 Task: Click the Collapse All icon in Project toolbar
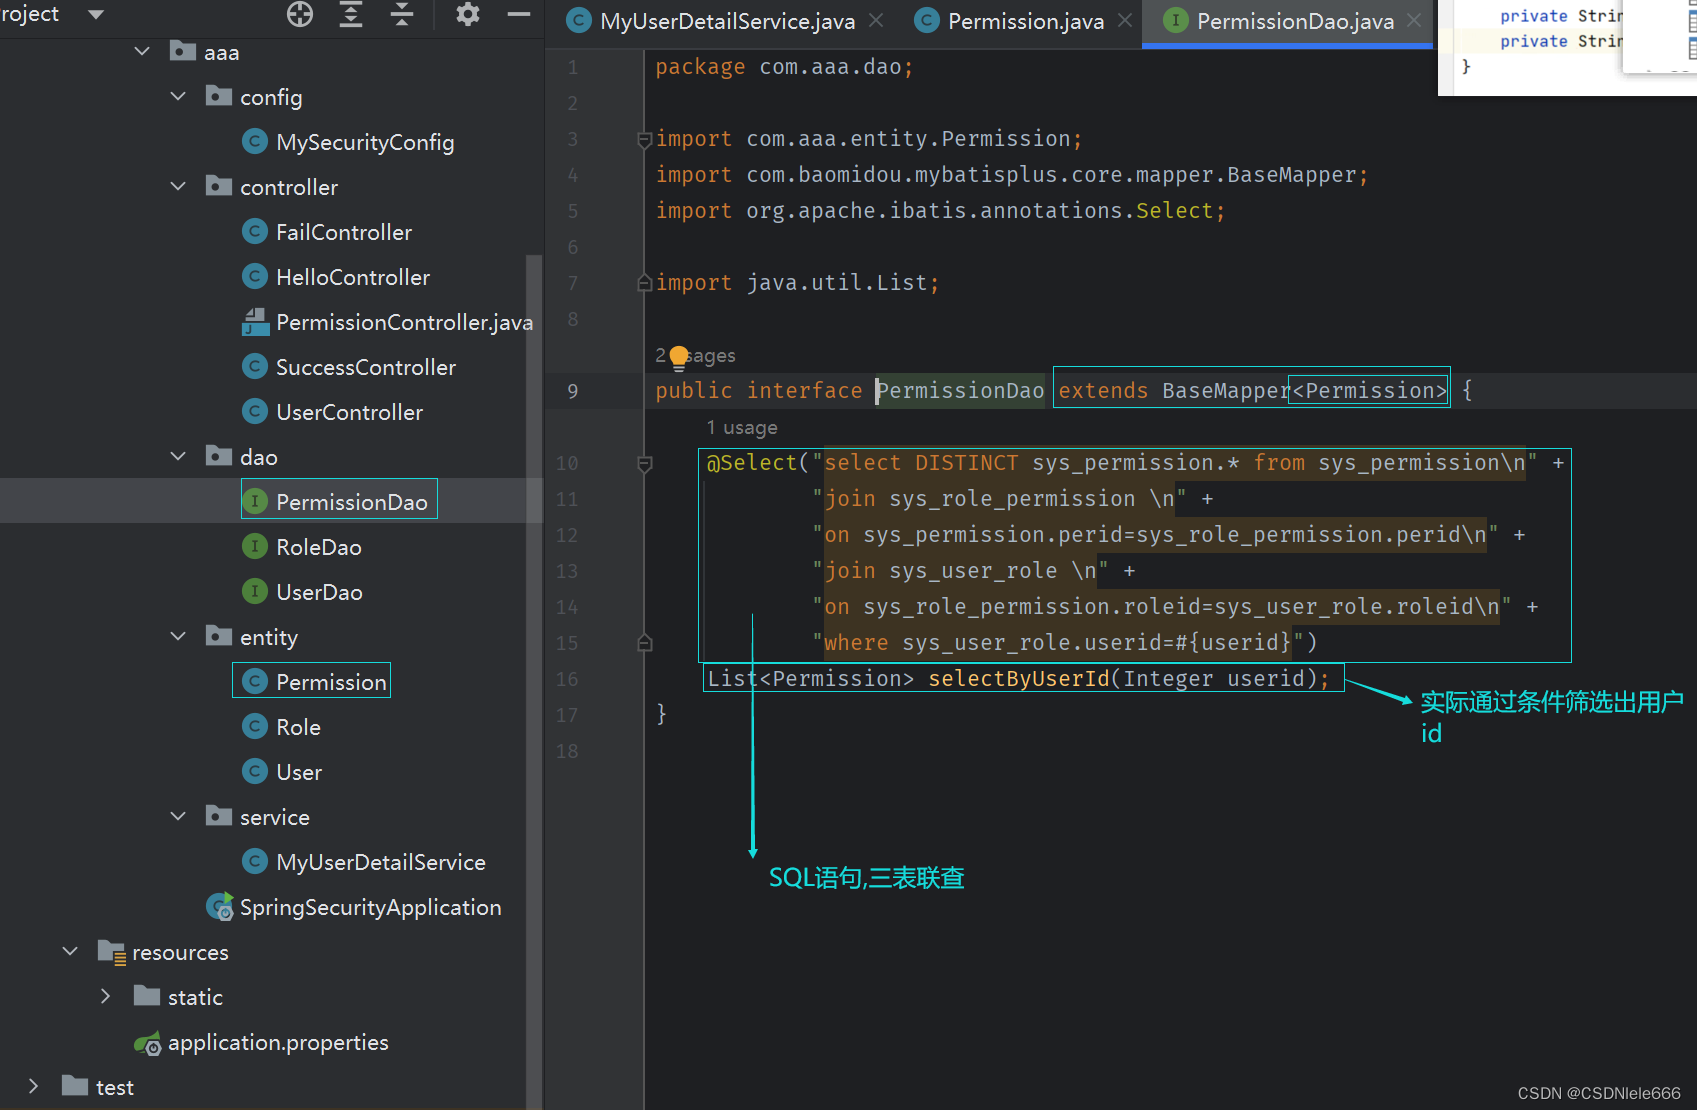click(x=403, y=15)
